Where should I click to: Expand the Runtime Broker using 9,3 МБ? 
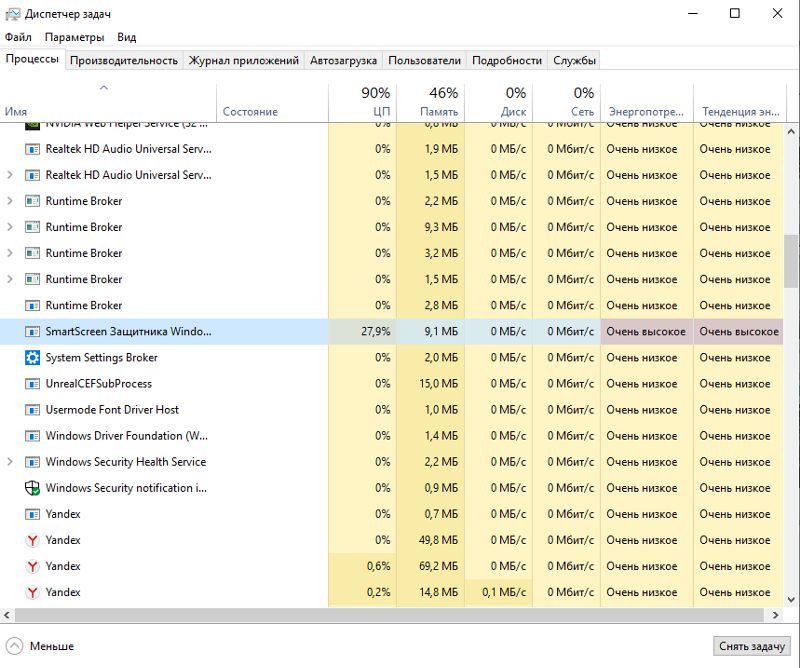(x=10, y=227)
